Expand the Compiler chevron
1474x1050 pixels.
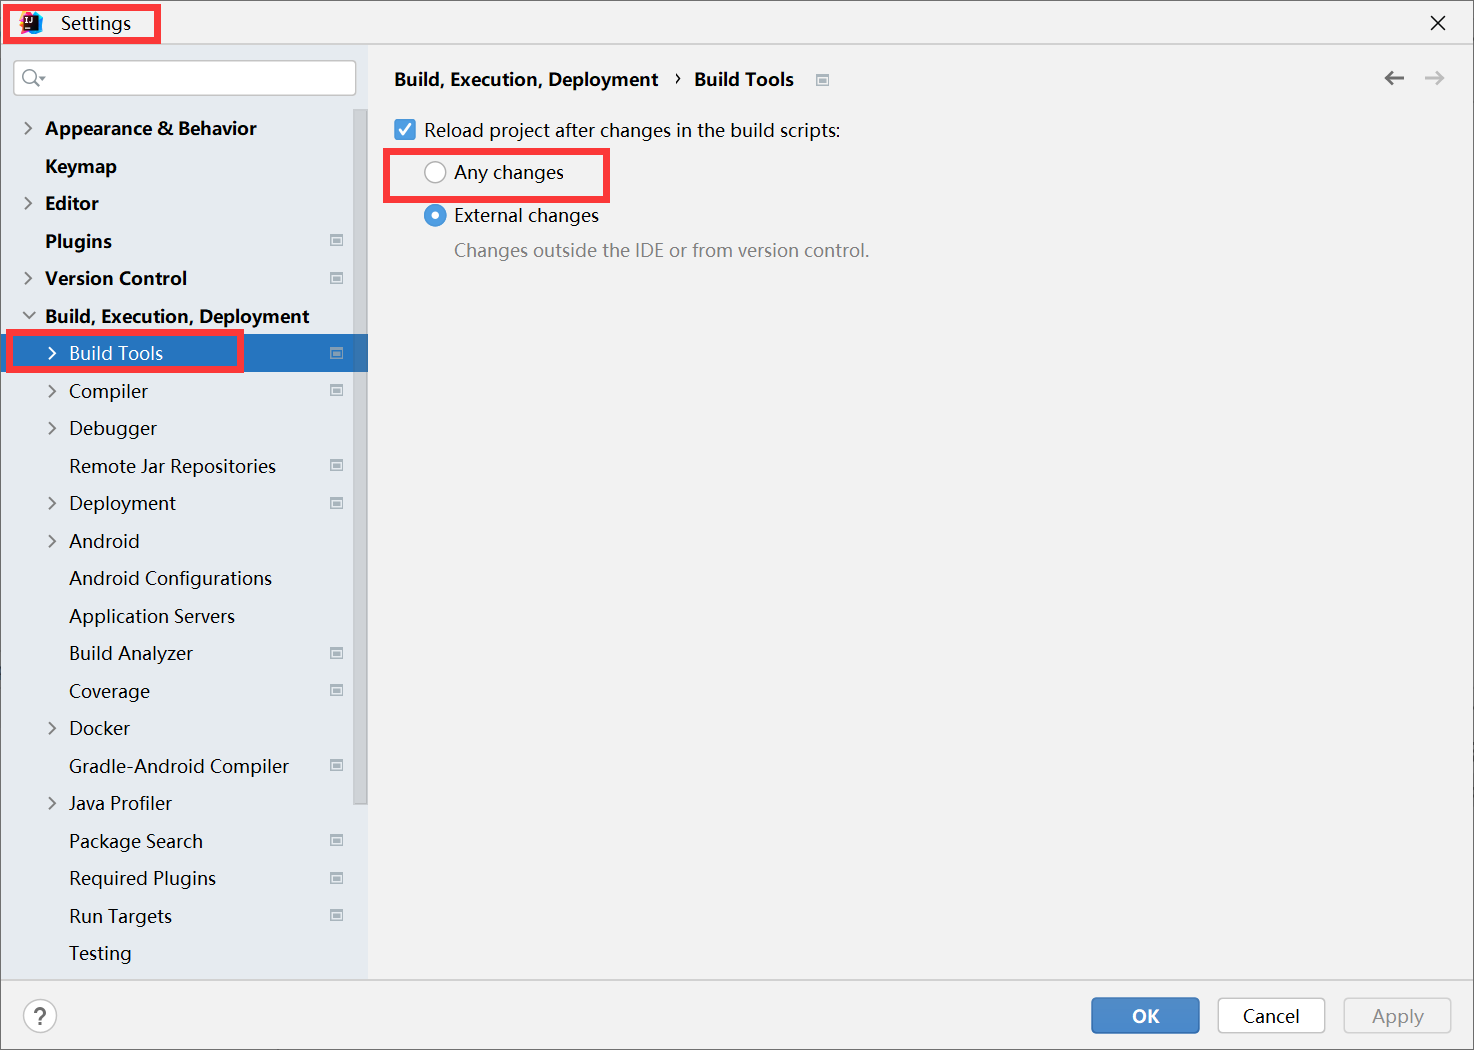click(x=52, y=391)
